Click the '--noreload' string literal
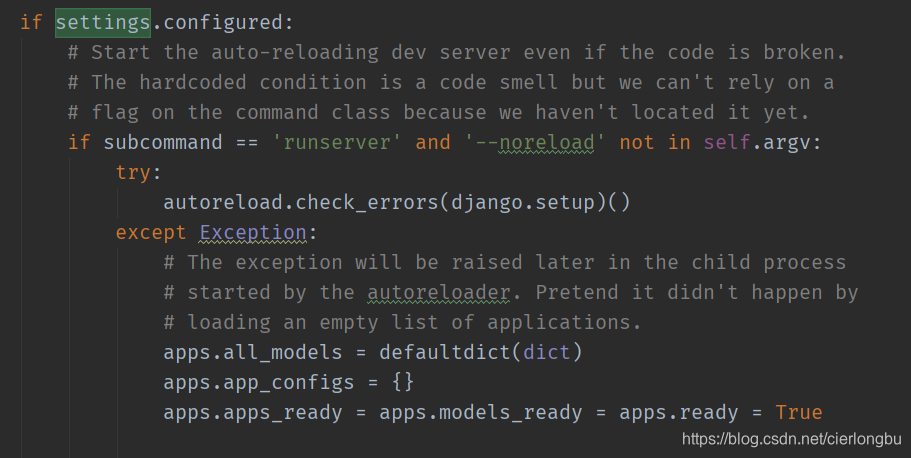This screenshot has height=458, width=911. (x=535, y=142)
